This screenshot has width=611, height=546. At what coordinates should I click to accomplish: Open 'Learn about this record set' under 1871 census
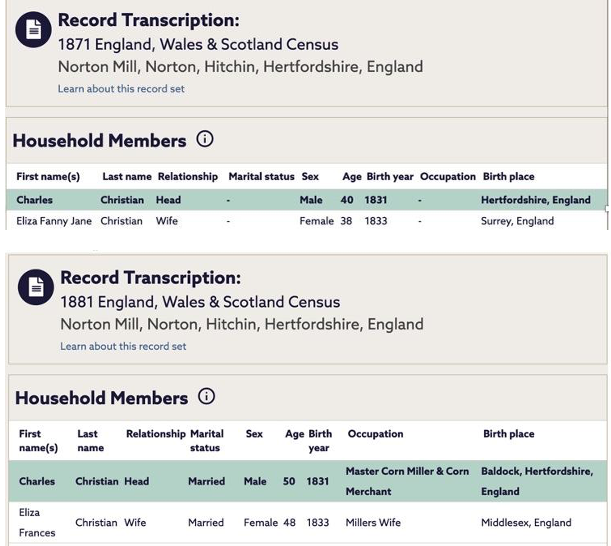coord(121,89)
